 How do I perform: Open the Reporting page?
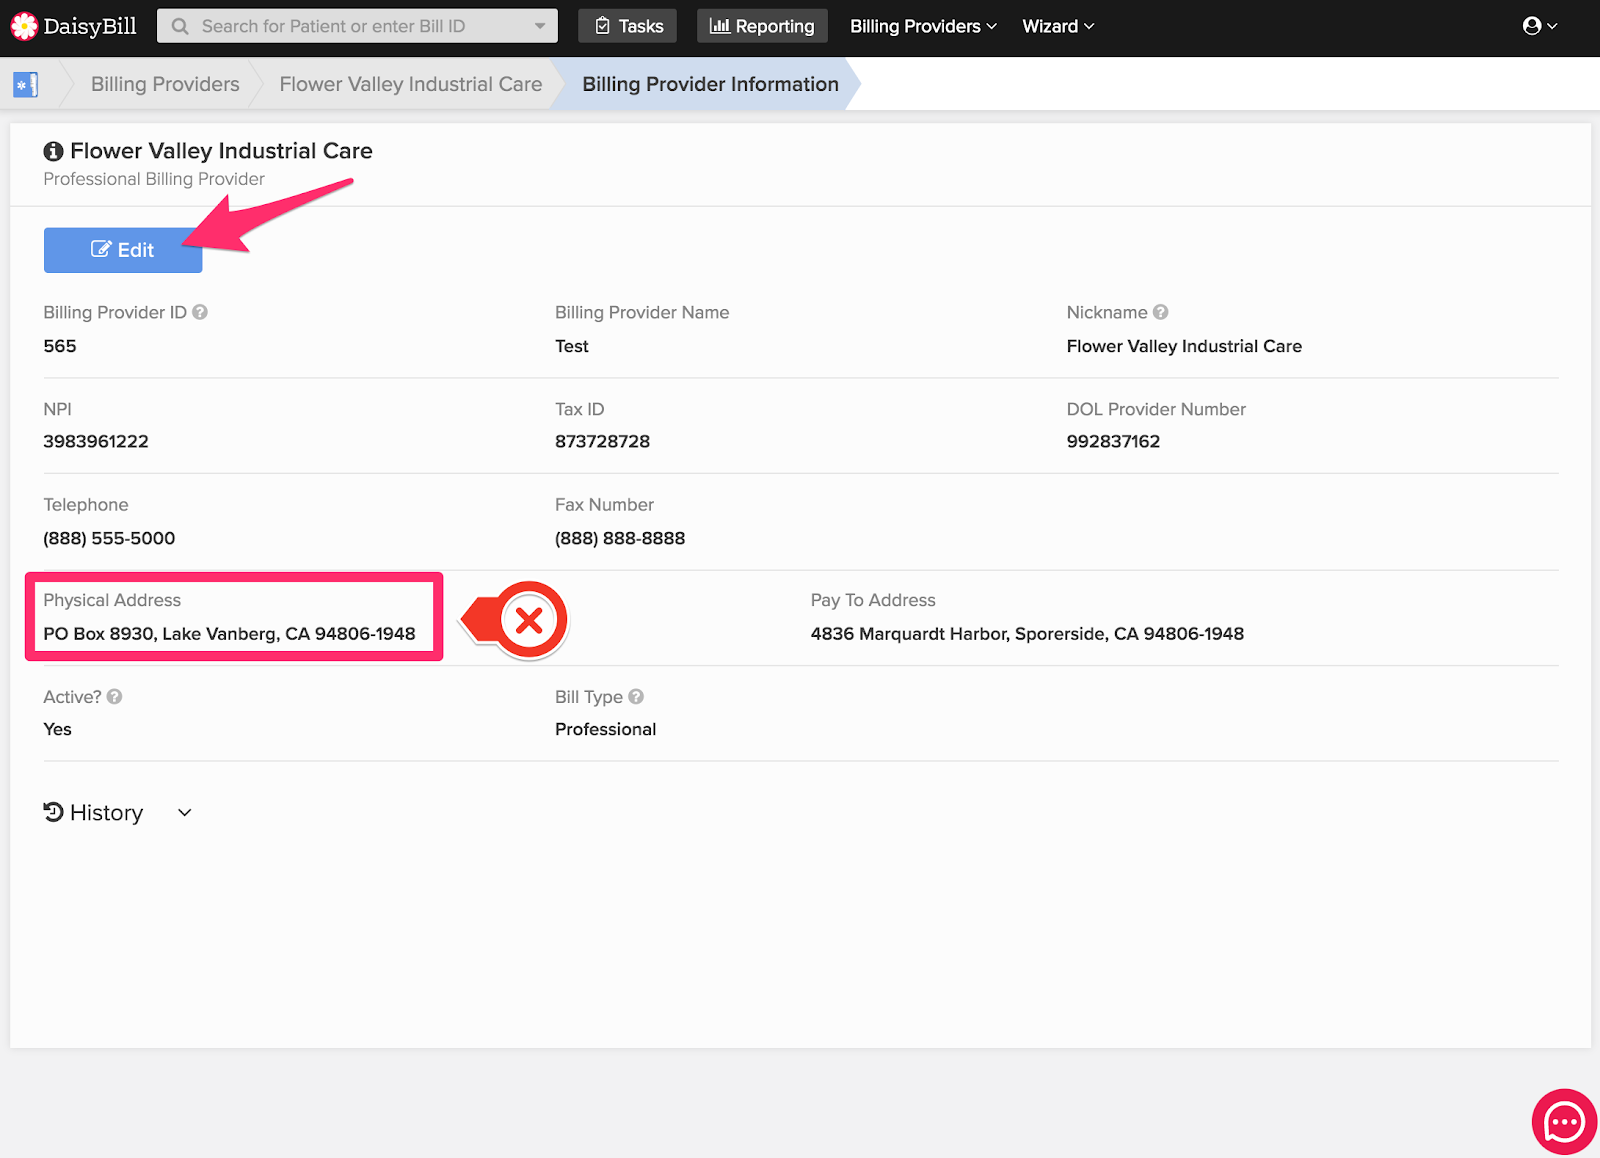pyautogui.click(x=762, y=26)
